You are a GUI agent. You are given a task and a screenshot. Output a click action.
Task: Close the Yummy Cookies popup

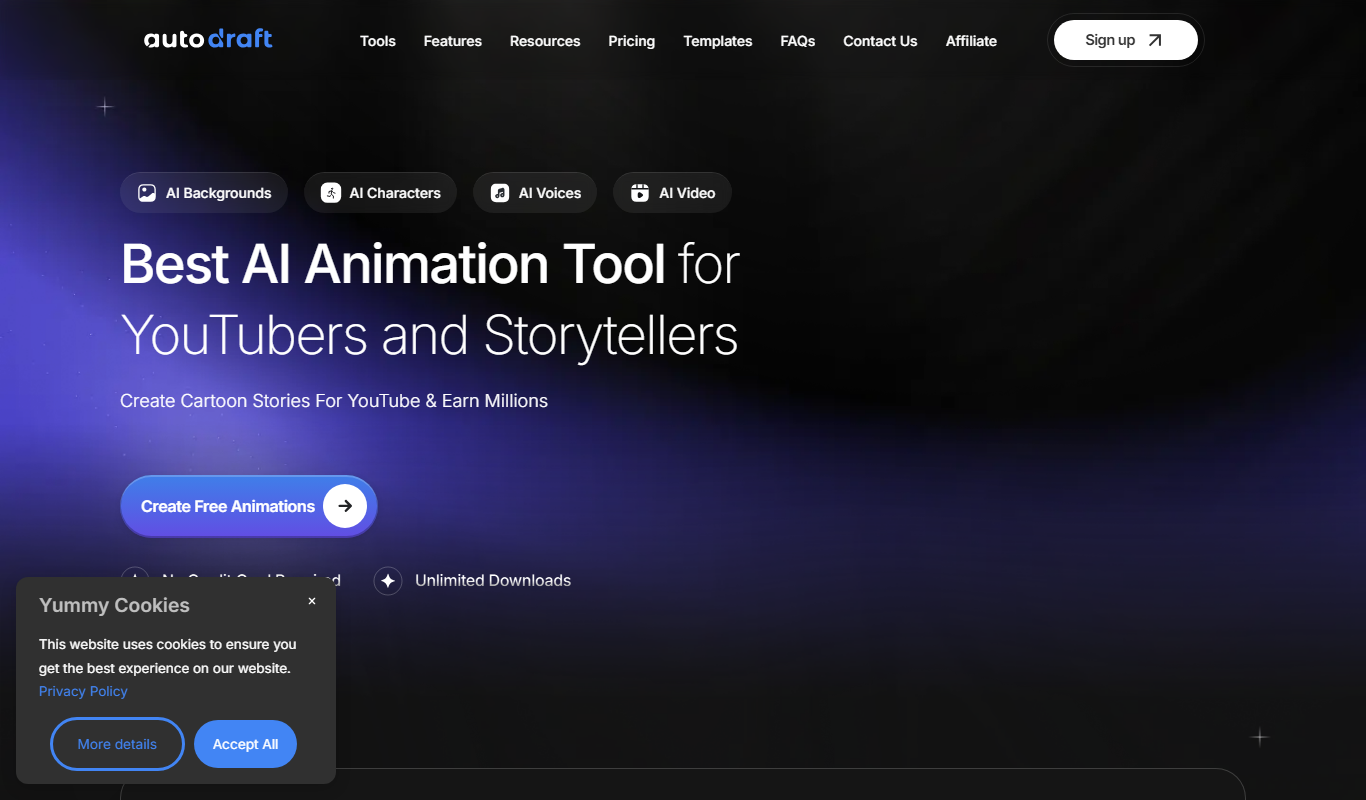[x=312, y=601]
